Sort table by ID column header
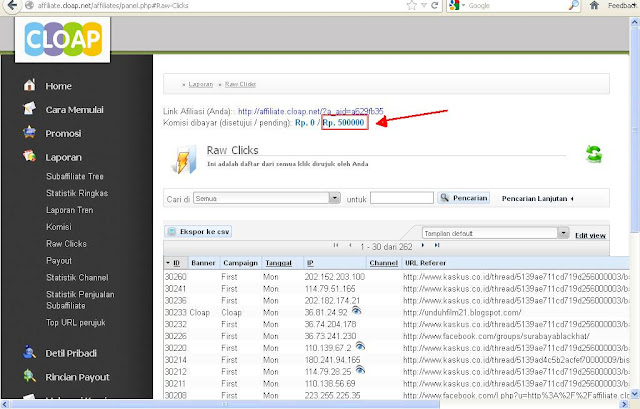 coord(176,263)
